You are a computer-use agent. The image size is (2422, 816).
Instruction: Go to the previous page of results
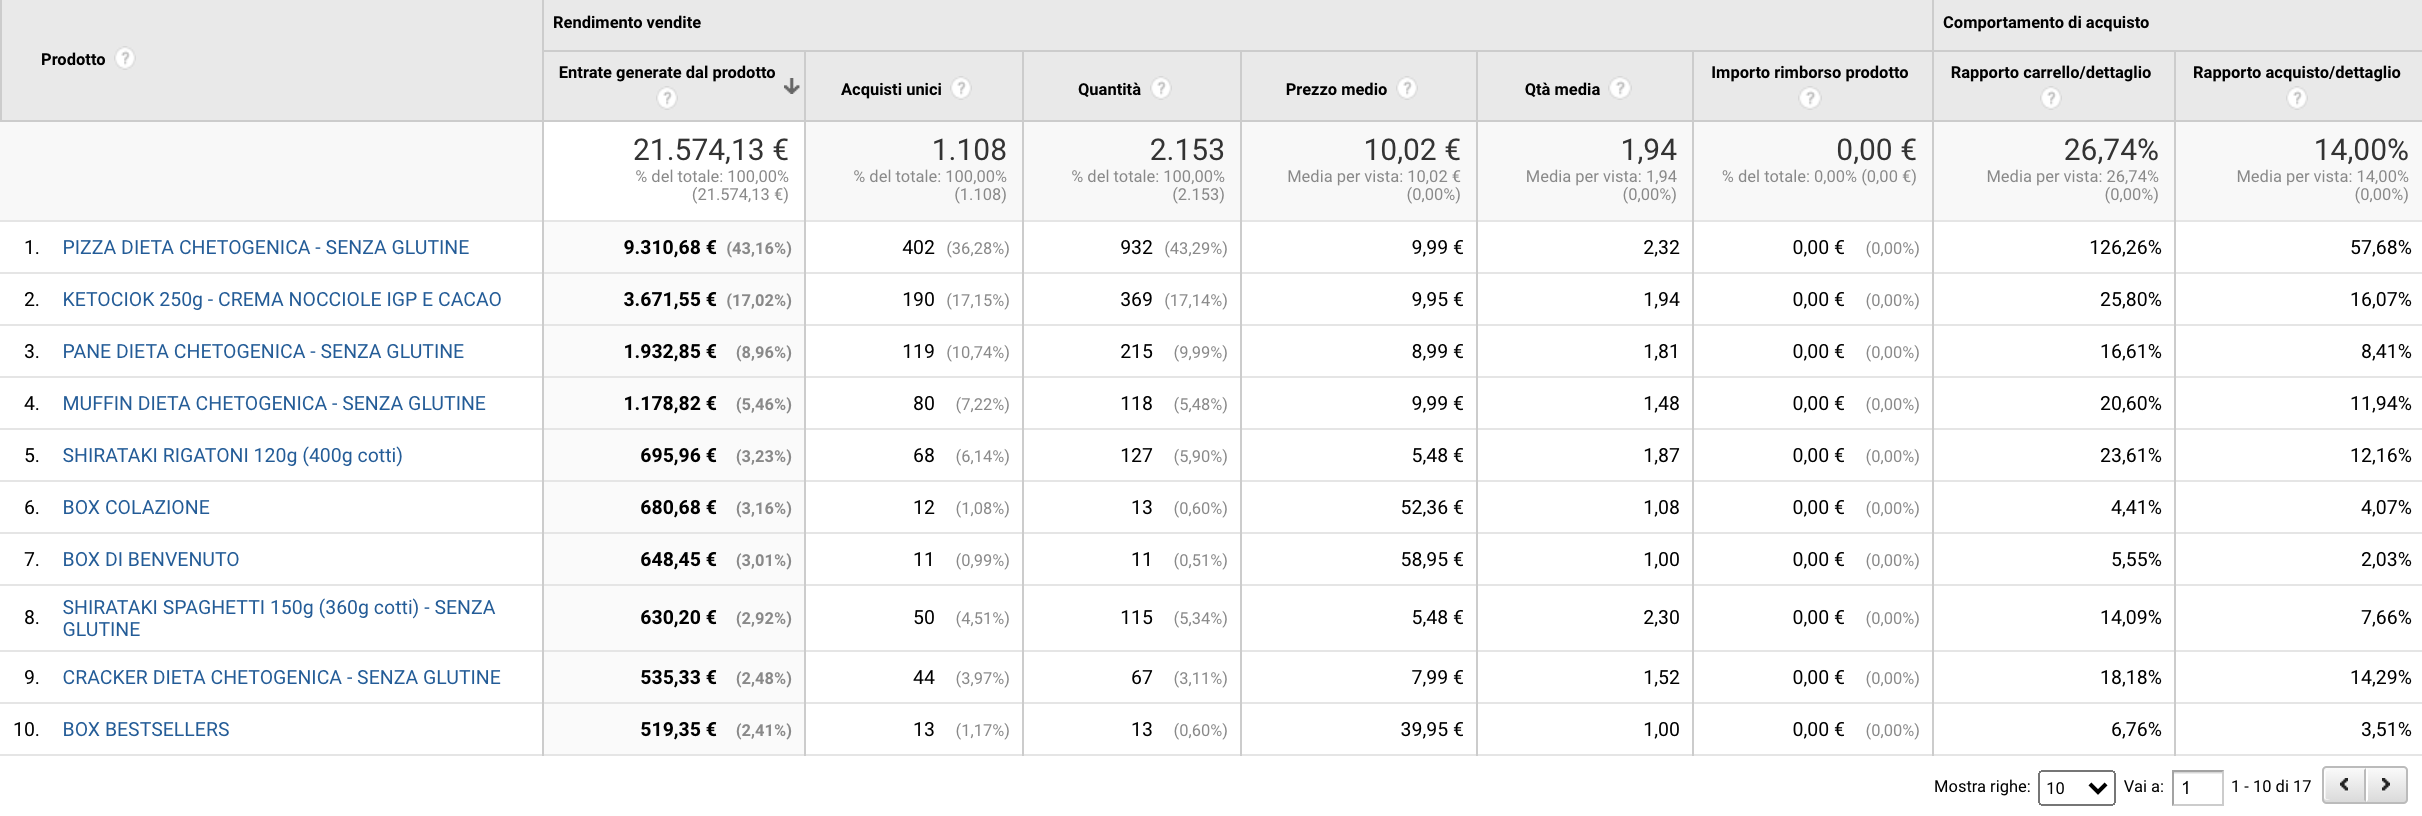click(2344, 785)
